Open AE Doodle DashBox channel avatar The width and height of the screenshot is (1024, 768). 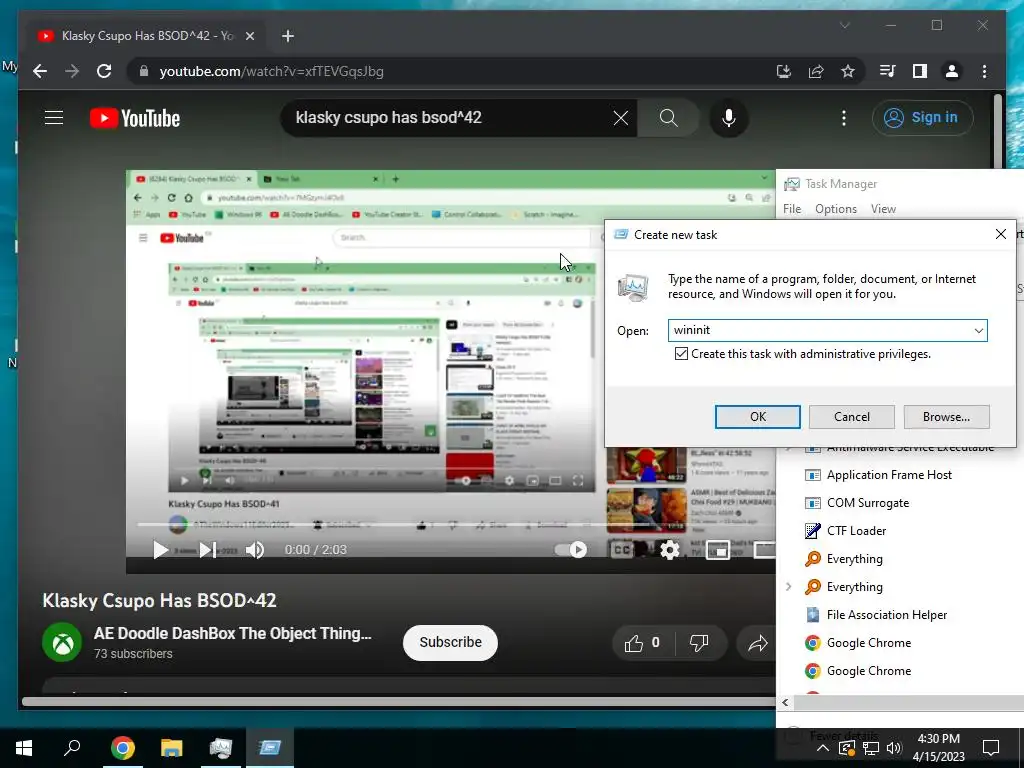[x=62, y=643]
